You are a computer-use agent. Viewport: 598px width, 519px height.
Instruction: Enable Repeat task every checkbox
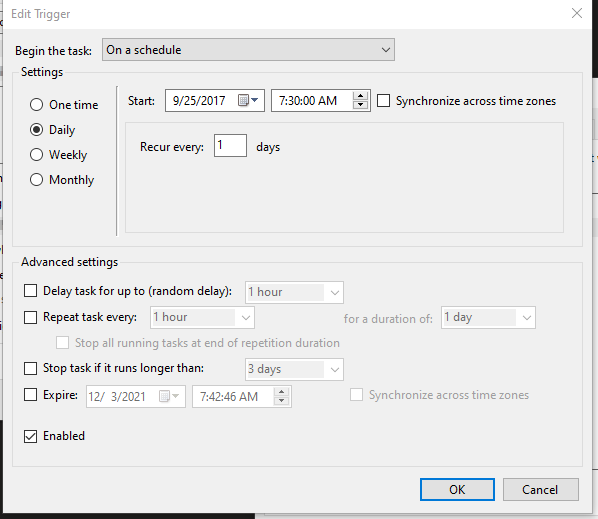click(x=31, y=317)
